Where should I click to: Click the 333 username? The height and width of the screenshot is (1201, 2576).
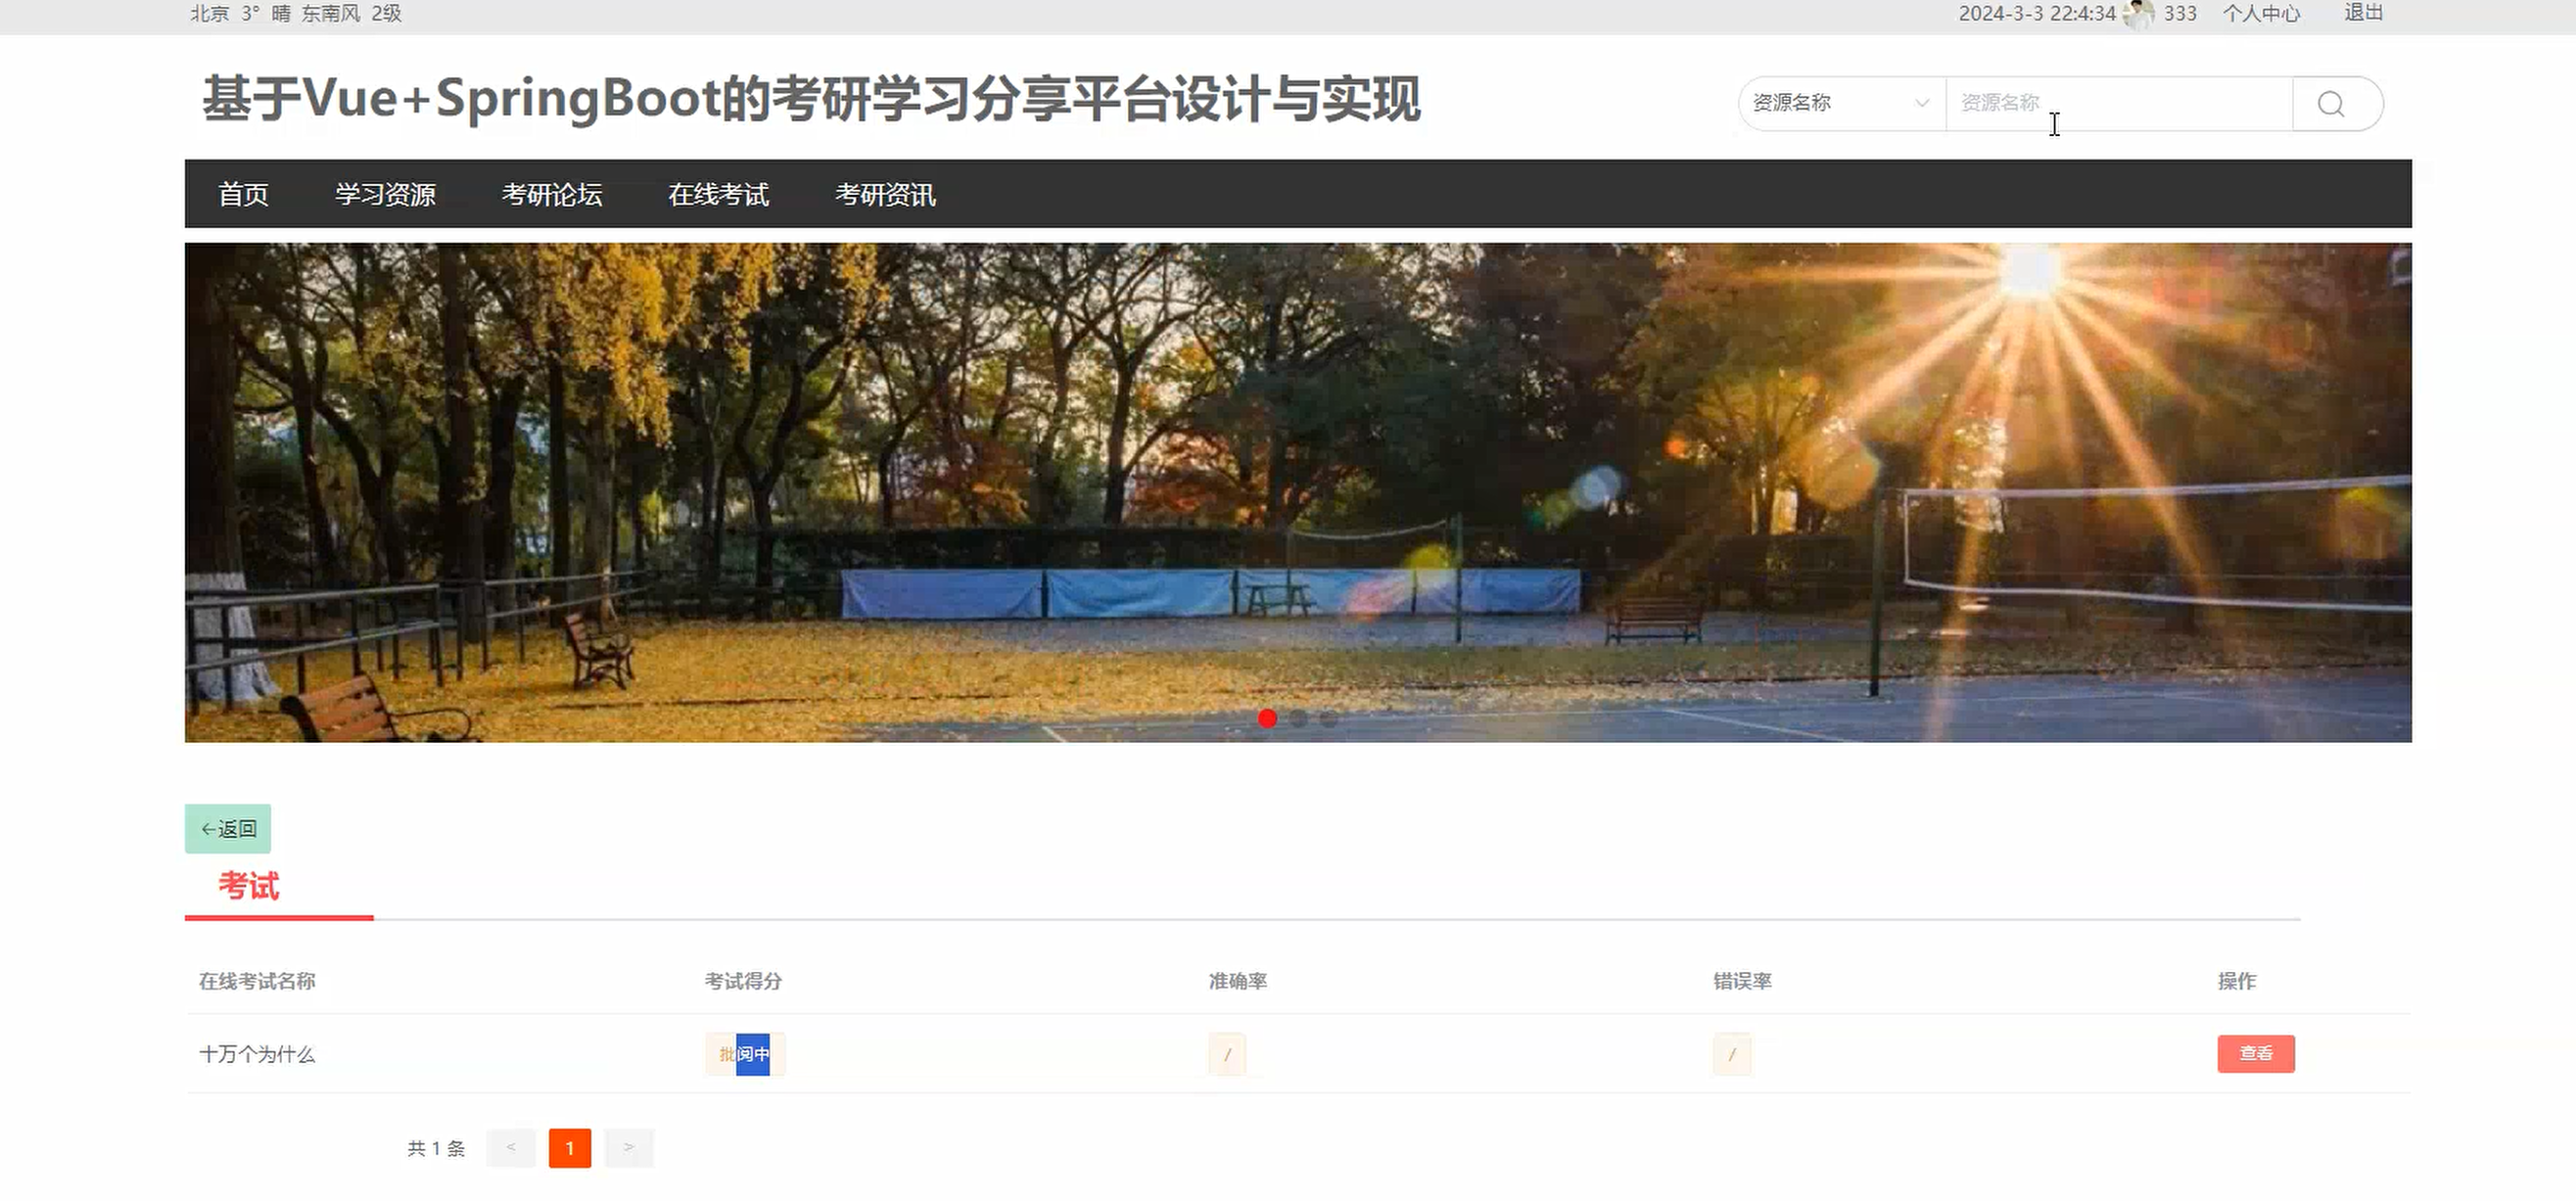(2180, 13)
